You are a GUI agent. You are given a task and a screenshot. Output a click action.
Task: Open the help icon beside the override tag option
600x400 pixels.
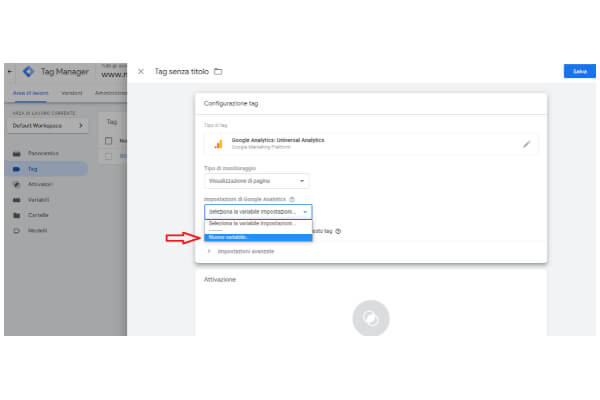tap(338, 231)
